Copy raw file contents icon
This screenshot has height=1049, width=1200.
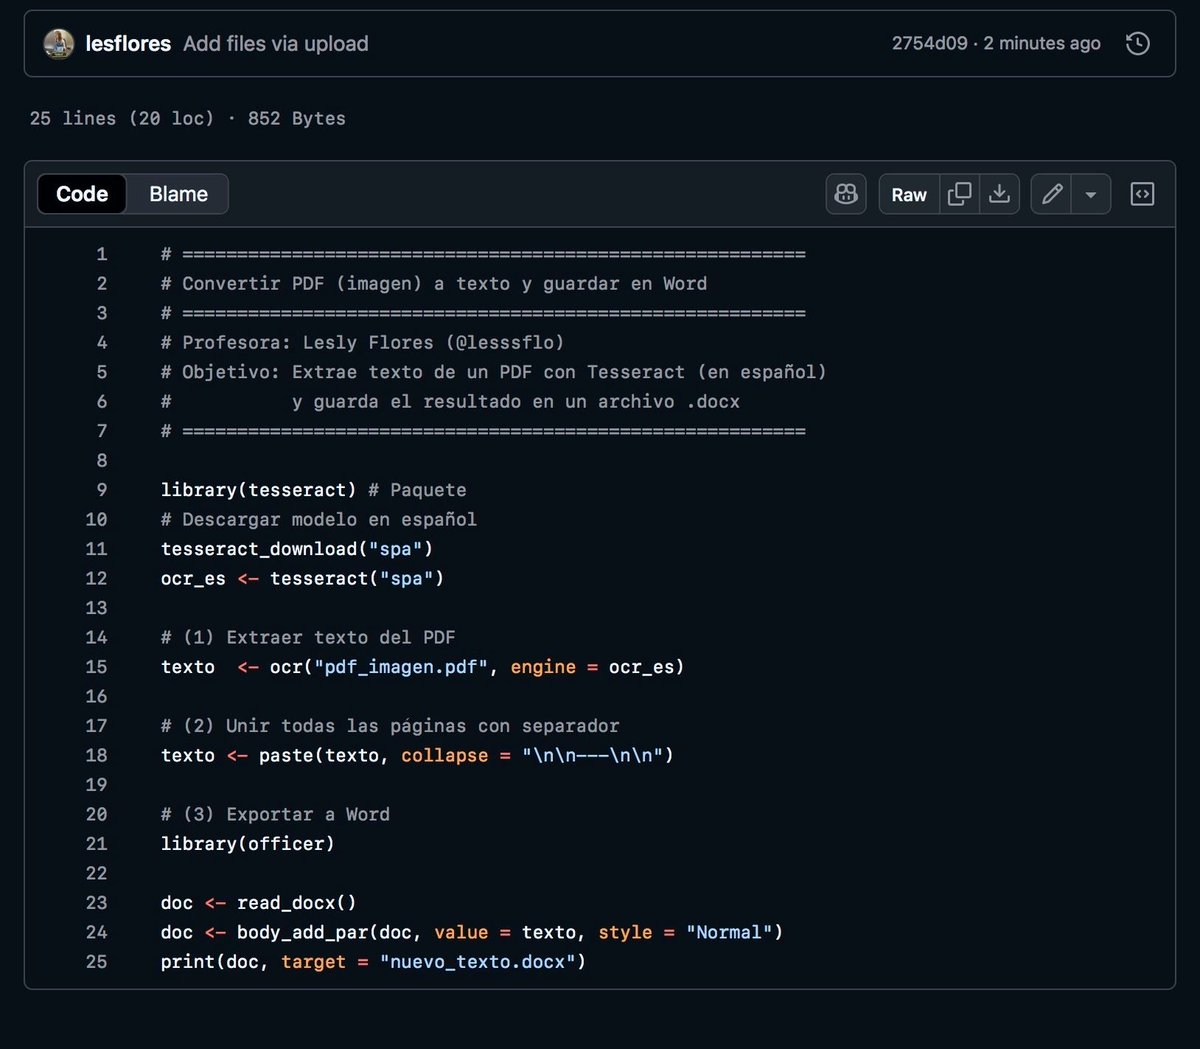point(959,194)
